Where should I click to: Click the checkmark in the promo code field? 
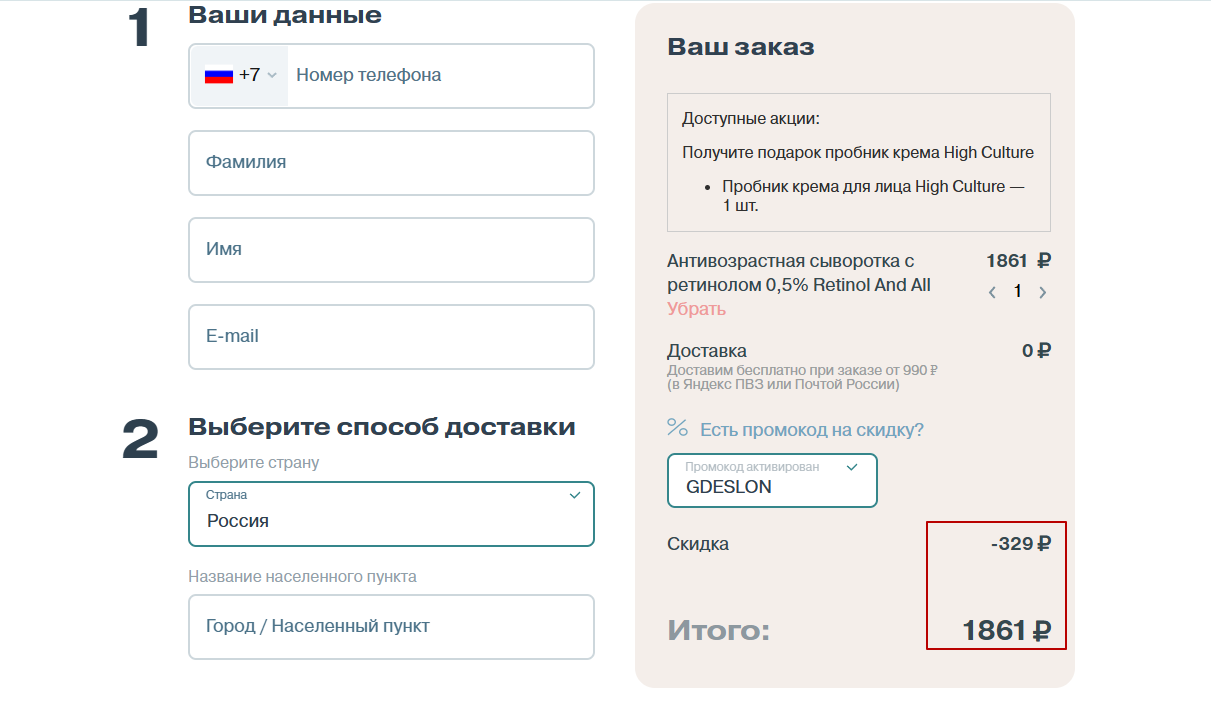(852, 467)
